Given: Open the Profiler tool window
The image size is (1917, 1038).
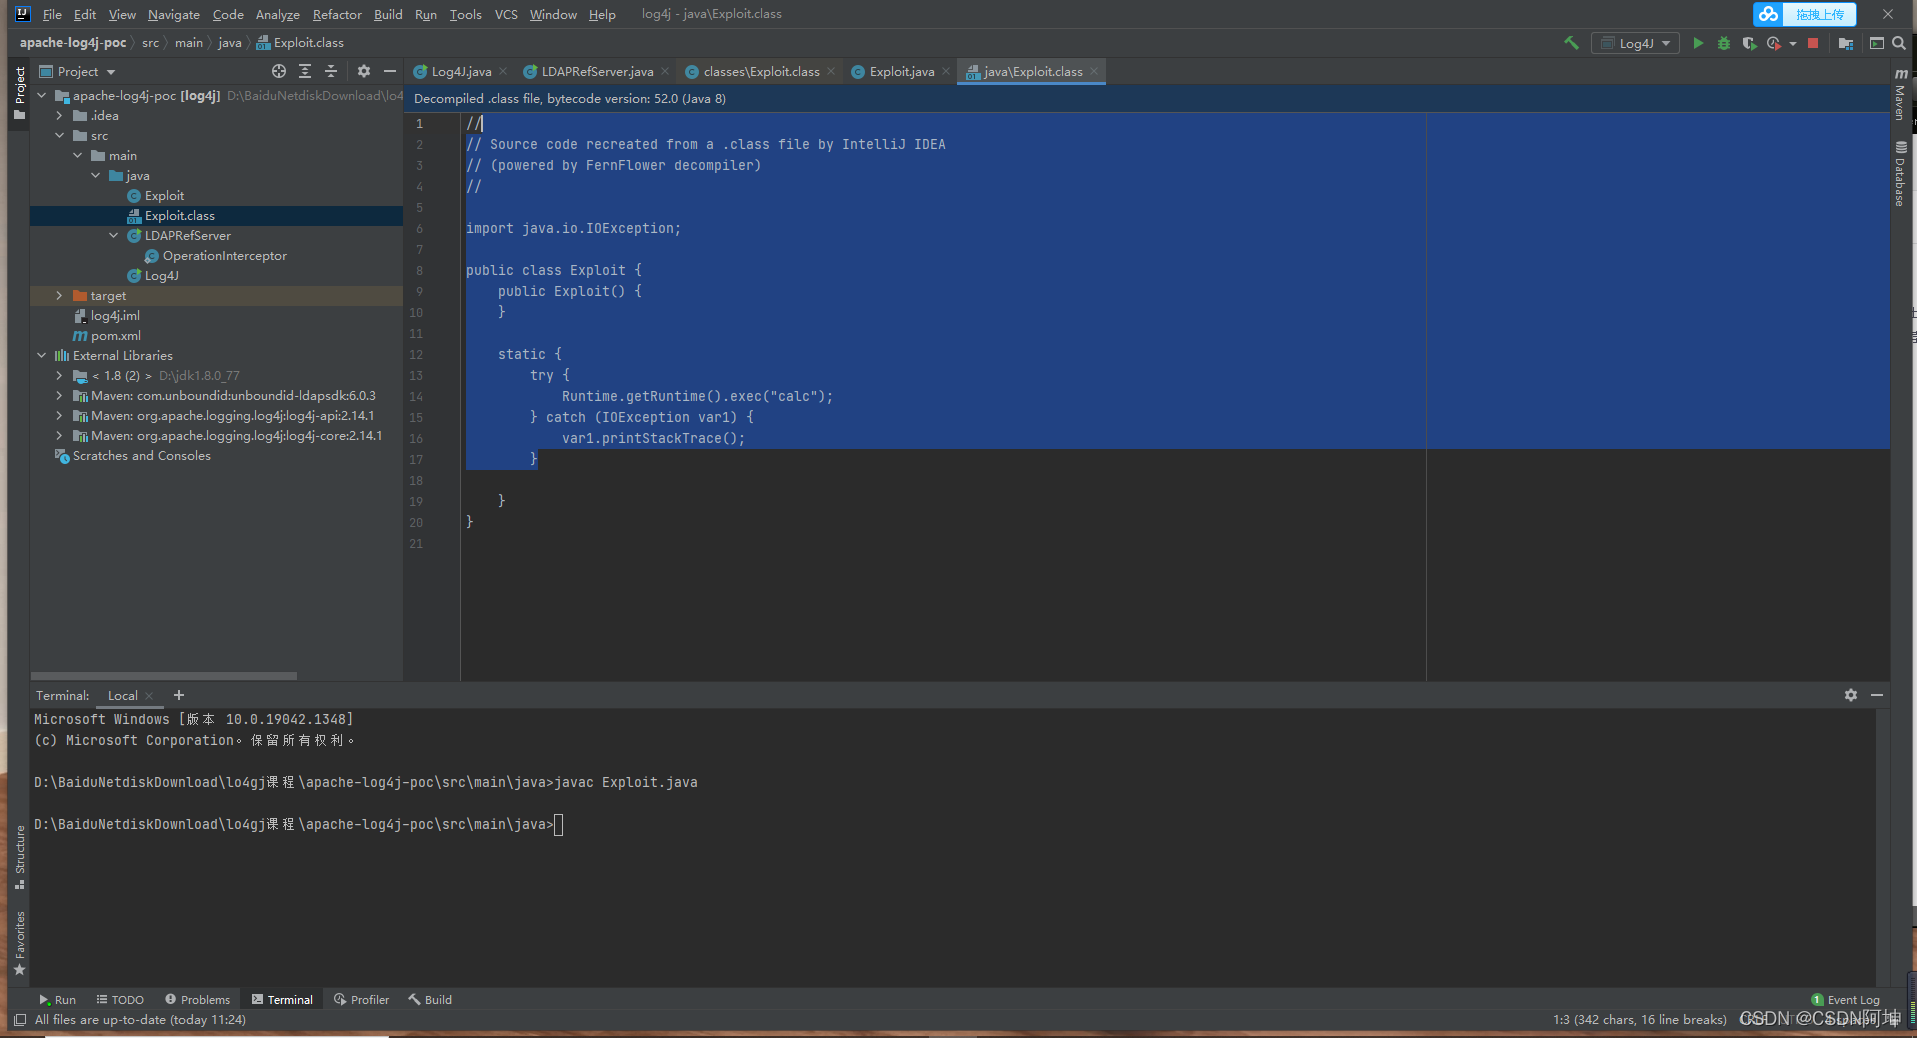Looking at the screenshot, I should (361, 1000).
